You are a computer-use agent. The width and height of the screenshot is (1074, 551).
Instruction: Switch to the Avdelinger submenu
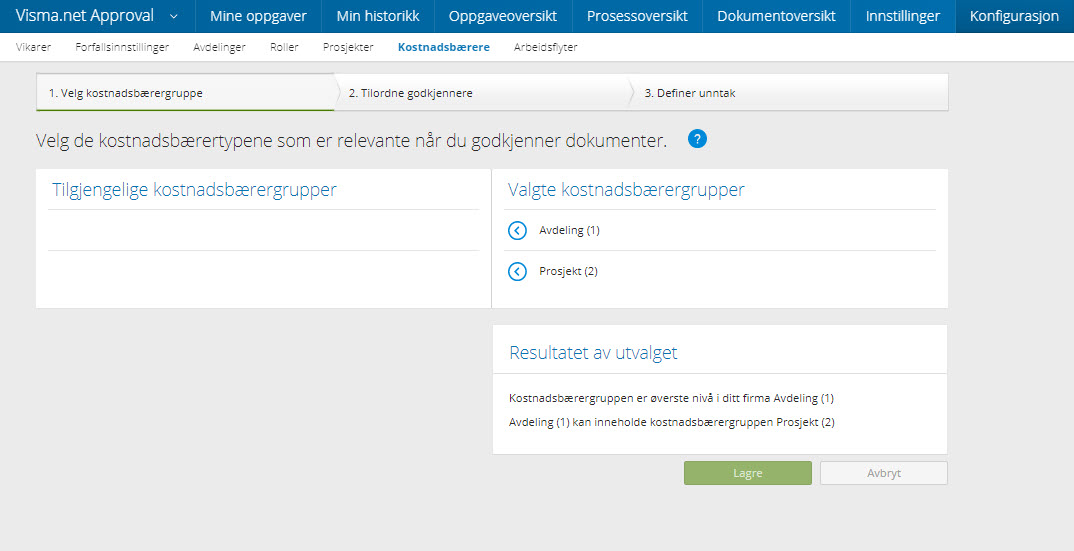(219, 47)
